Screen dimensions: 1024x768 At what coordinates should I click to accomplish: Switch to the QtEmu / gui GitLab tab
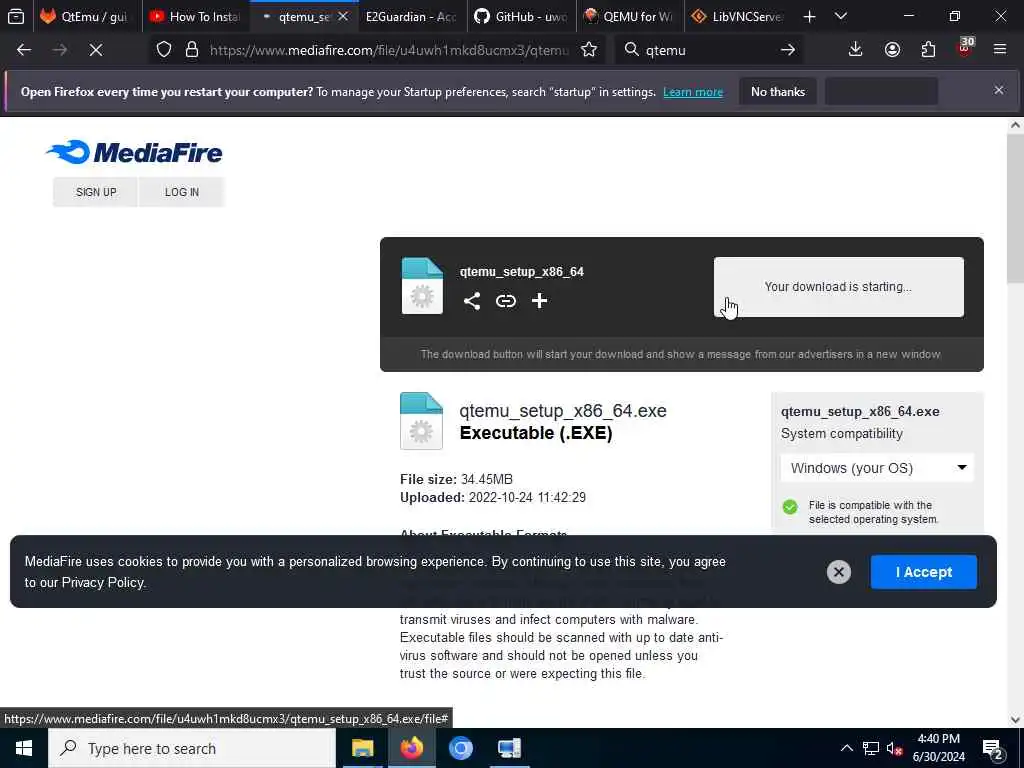point(85,16)
